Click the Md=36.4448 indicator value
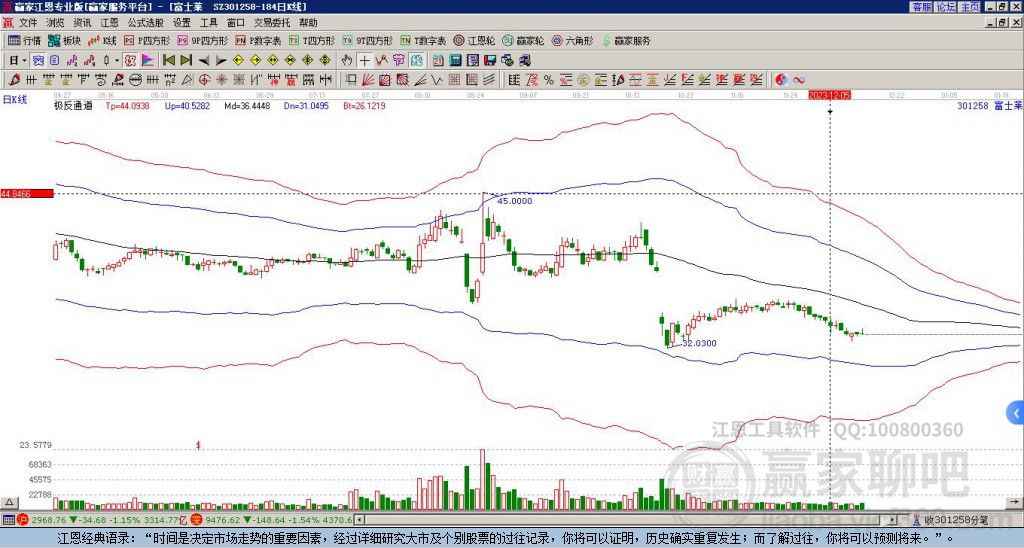This screenshot has height=548, width=1024. [x=247, y=105]
